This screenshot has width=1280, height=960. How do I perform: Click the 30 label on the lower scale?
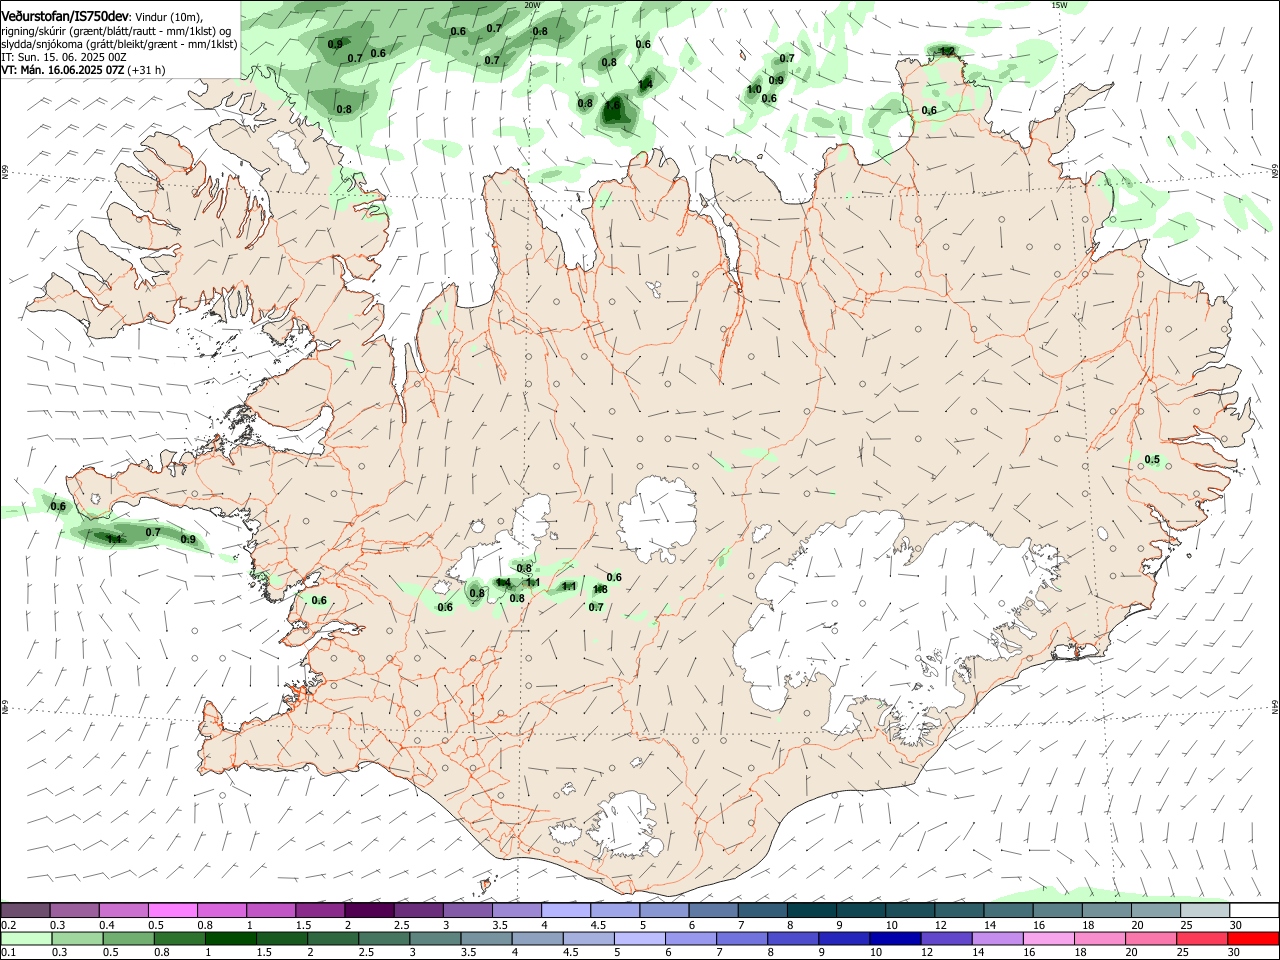(x=1235, y=953)
